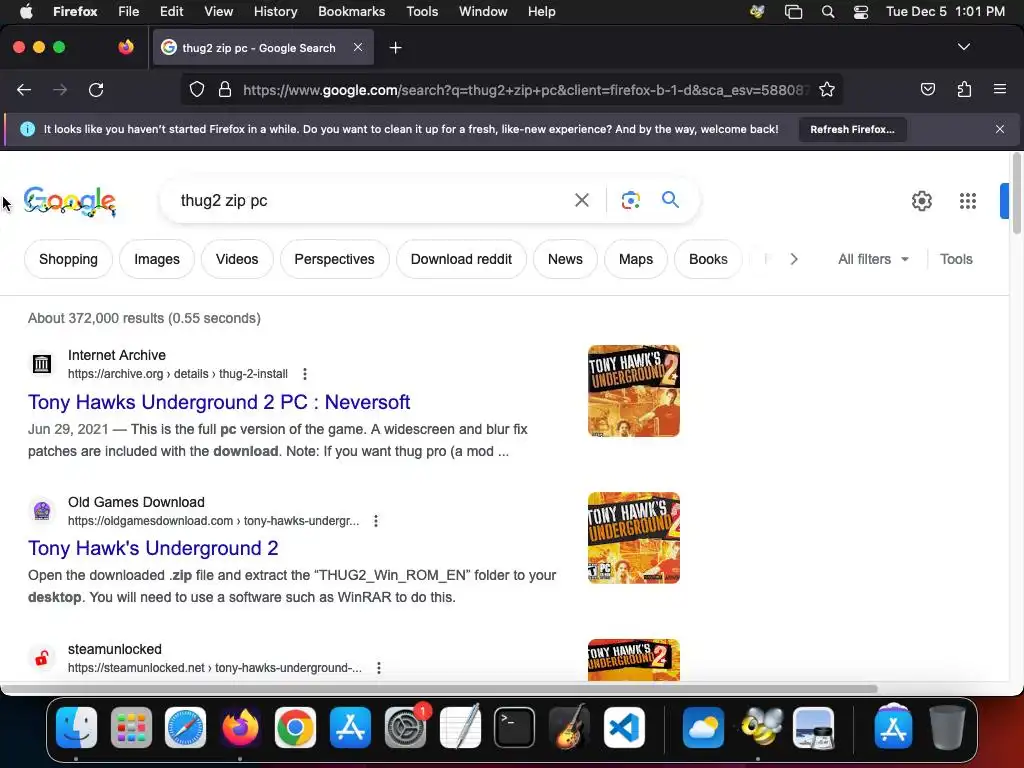Open System Settings from the Dock
The image size is (1024, 768).
coord(406,727)
